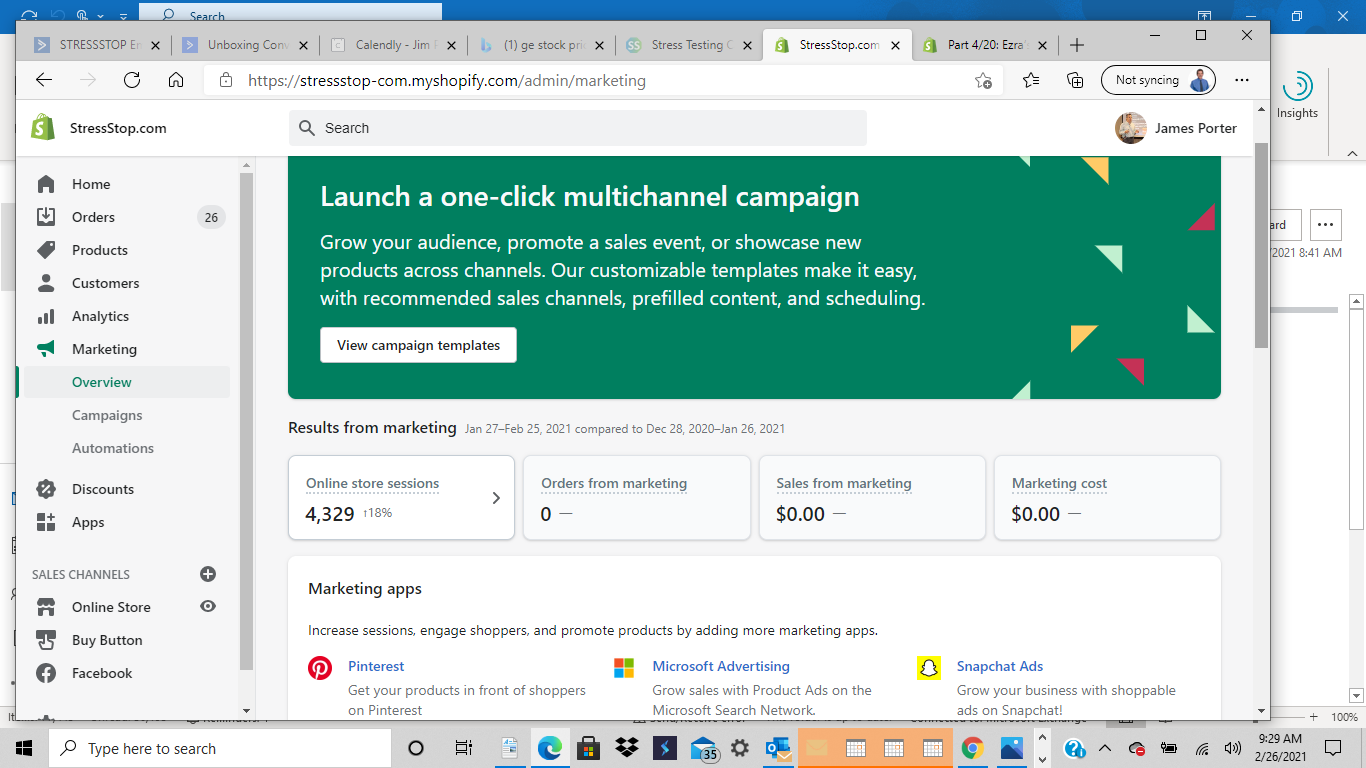Open the Microsoft Advertising link

tap(720, 666)
